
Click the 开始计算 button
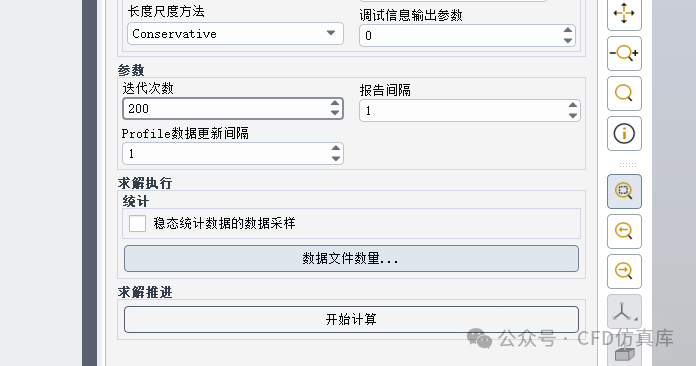tap(351, 319)
